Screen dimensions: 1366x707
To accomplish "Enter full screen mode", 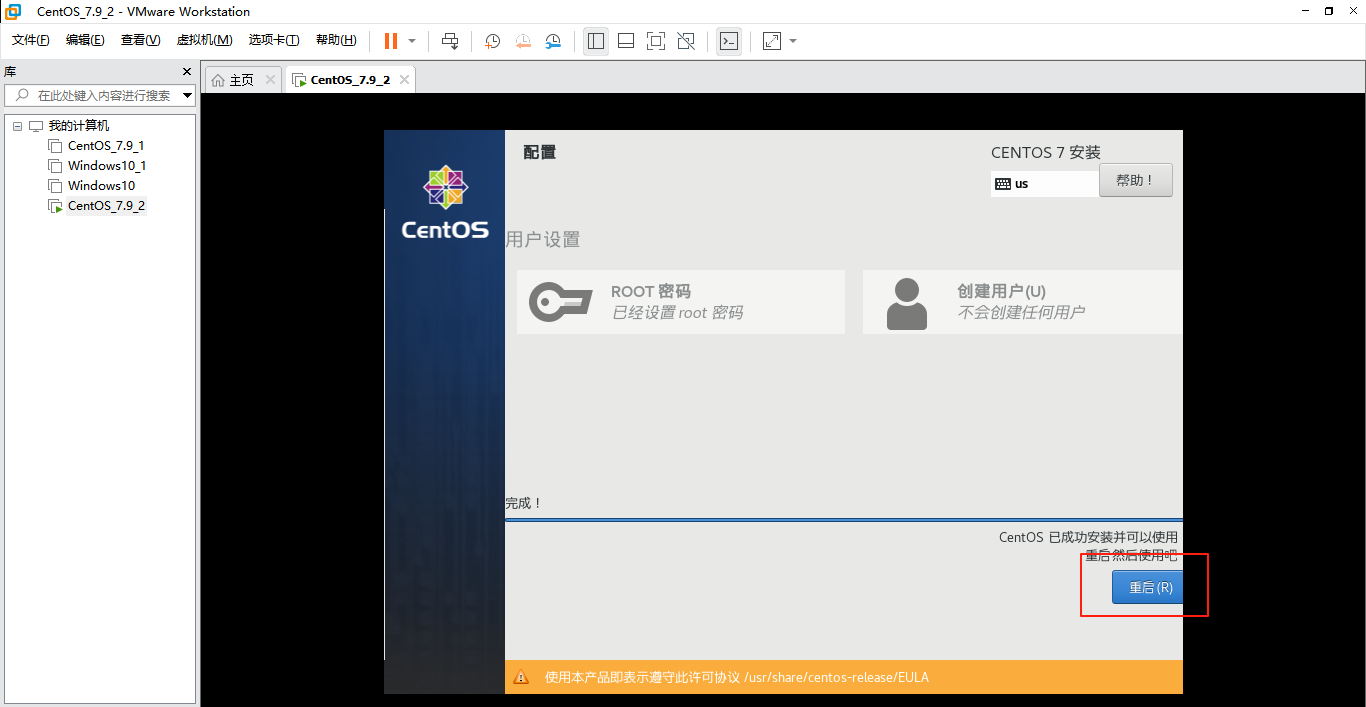I will click(x=655, y=41).
